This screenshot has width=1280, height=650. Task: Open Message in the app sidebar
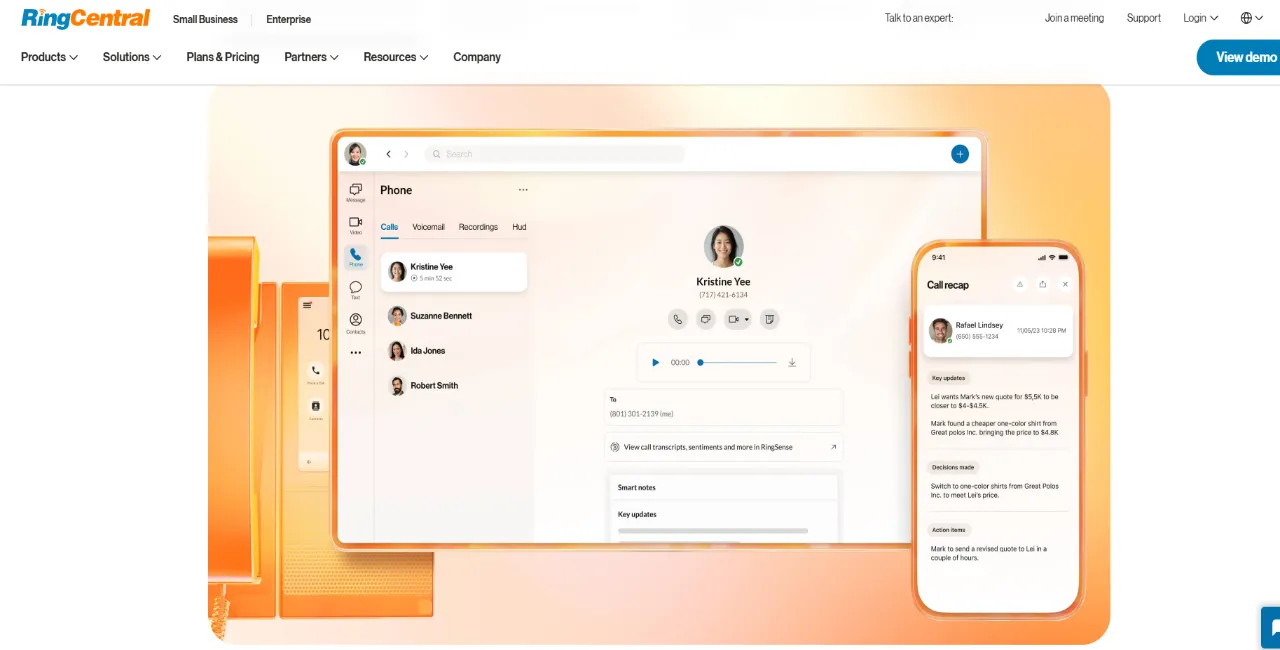click(x=355, y=192)
